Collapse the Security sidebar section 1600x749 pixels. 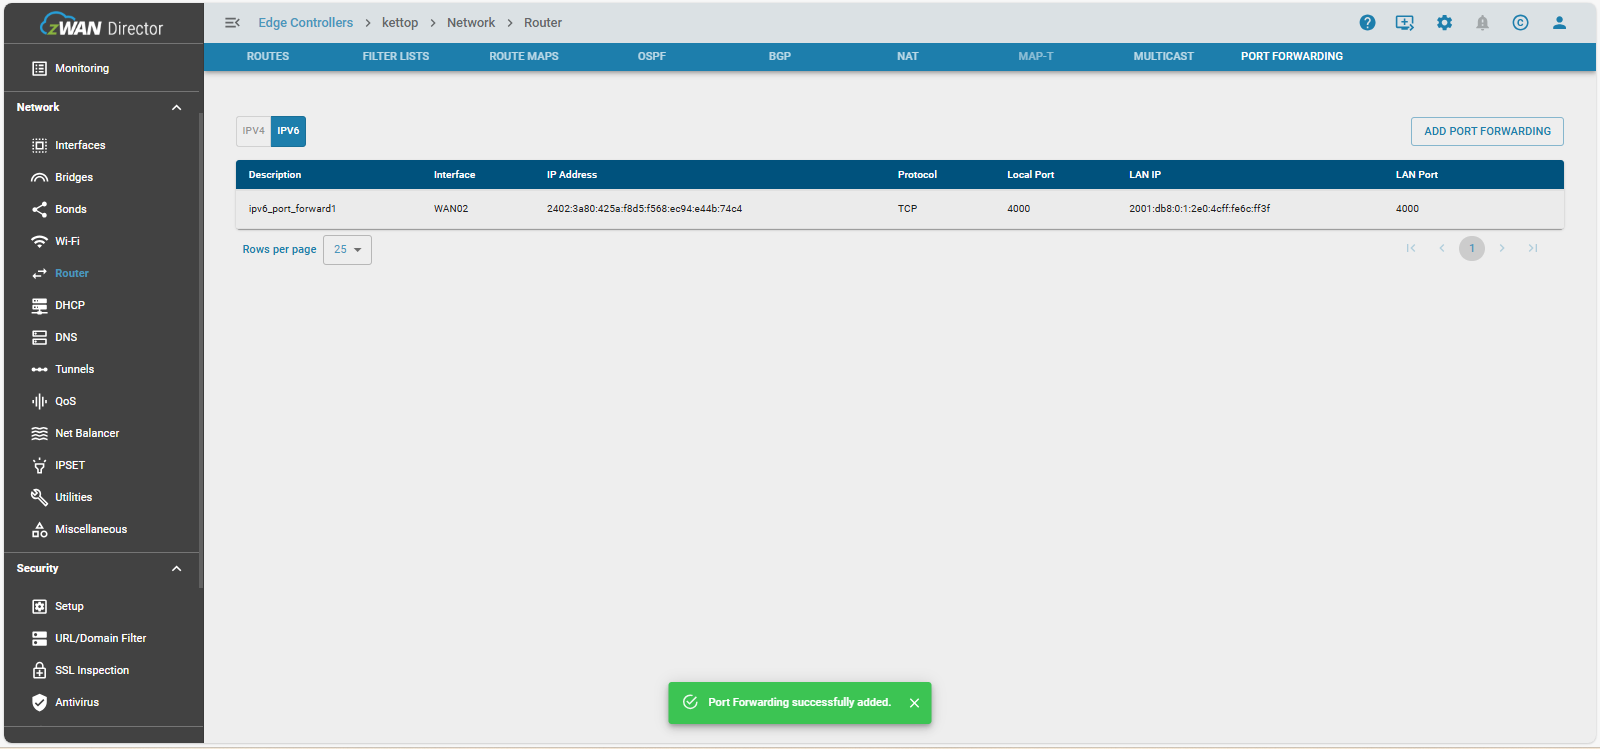[x=176, y=568]
